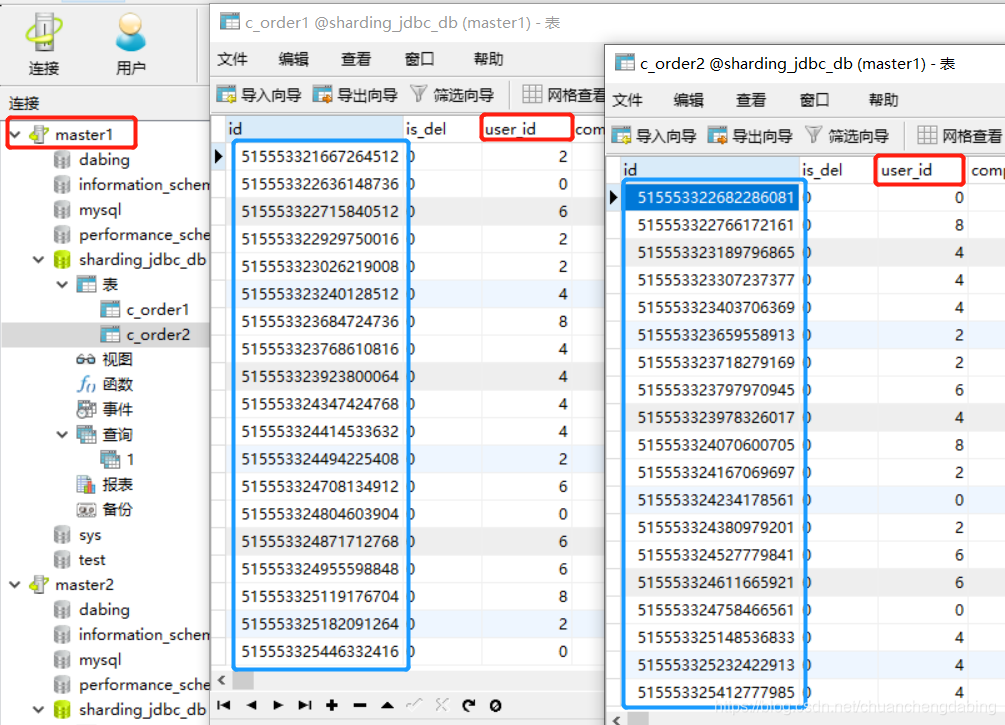The height and width of the screenshot is (725, 1005).
Task: Click the c_order1 horizontal scrollbar left arrow
Action: pos(222,680)
